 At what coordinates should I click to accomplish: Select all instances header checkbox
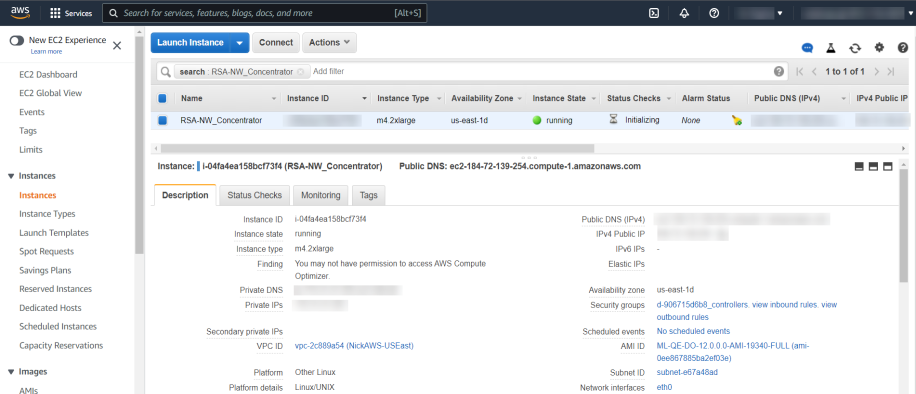[162, 98]
